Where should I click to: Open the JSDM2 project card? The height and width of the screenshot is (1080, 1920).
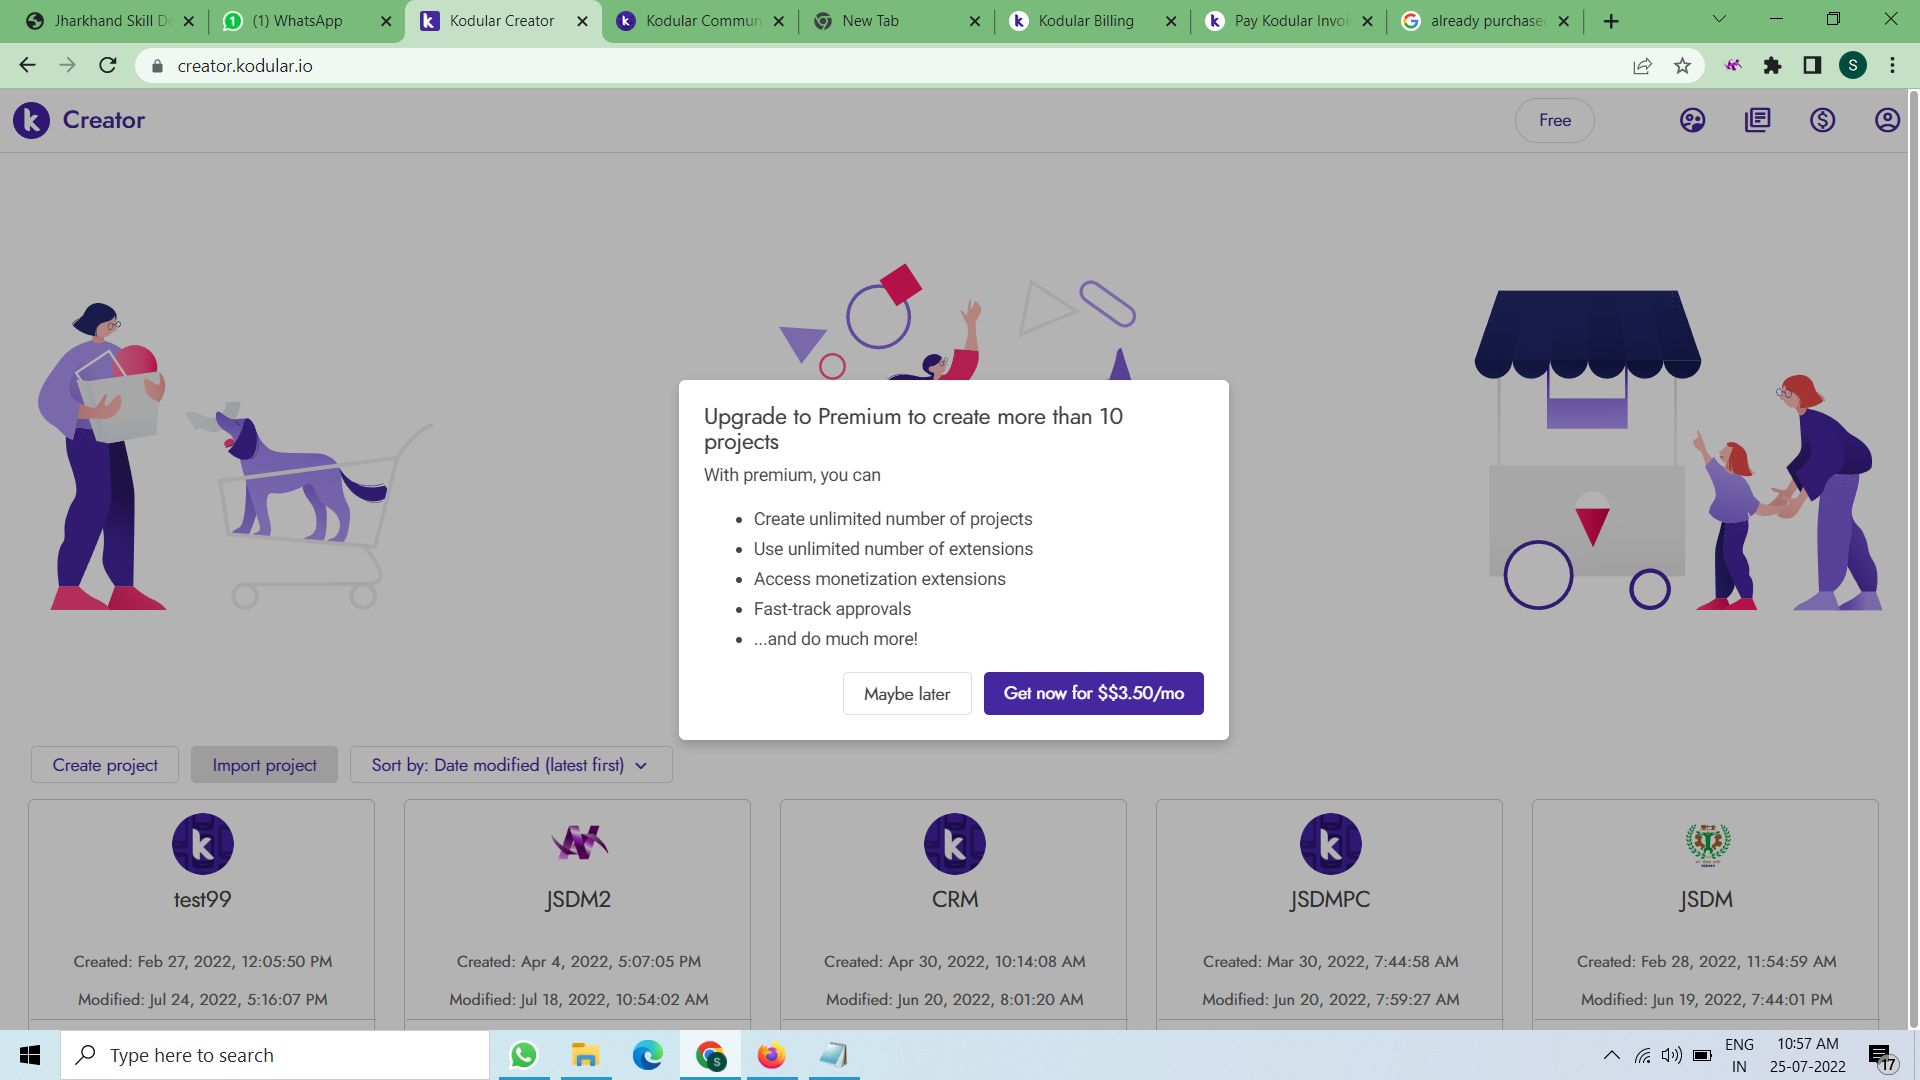click(x=577, y=900)
